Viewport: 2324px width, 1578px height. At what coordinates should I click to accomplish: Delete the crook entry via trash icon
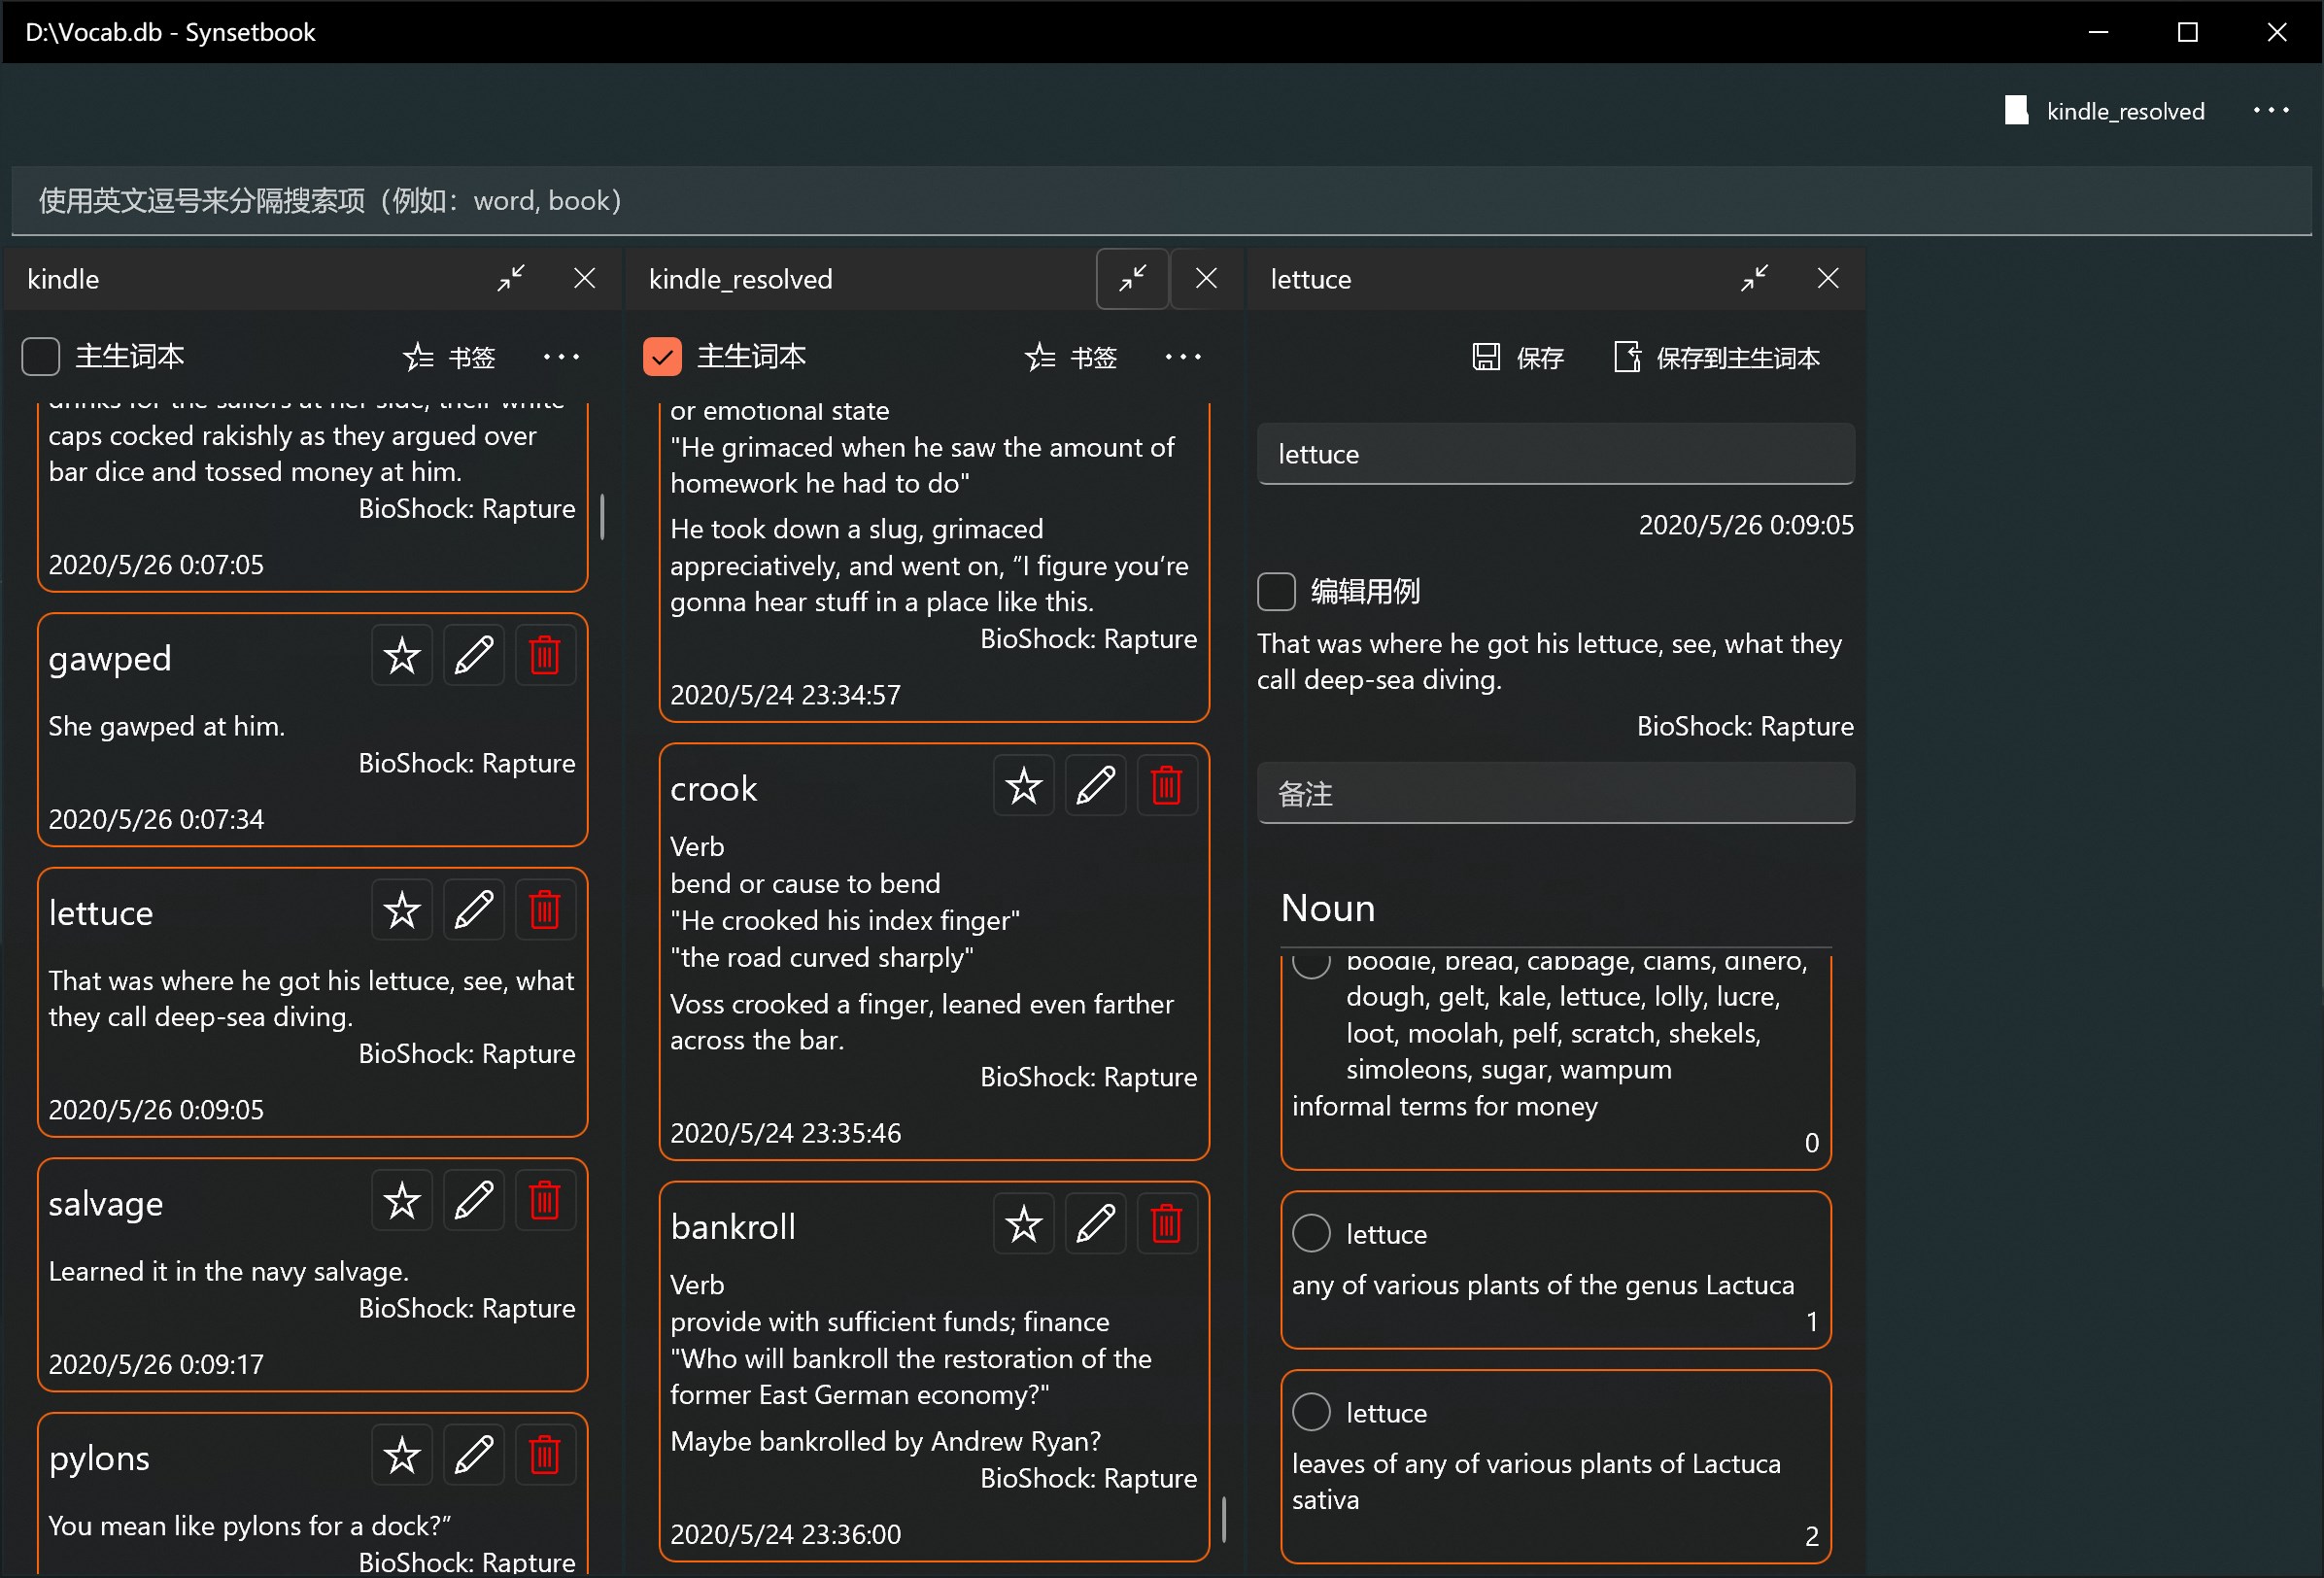point(1166,786)
